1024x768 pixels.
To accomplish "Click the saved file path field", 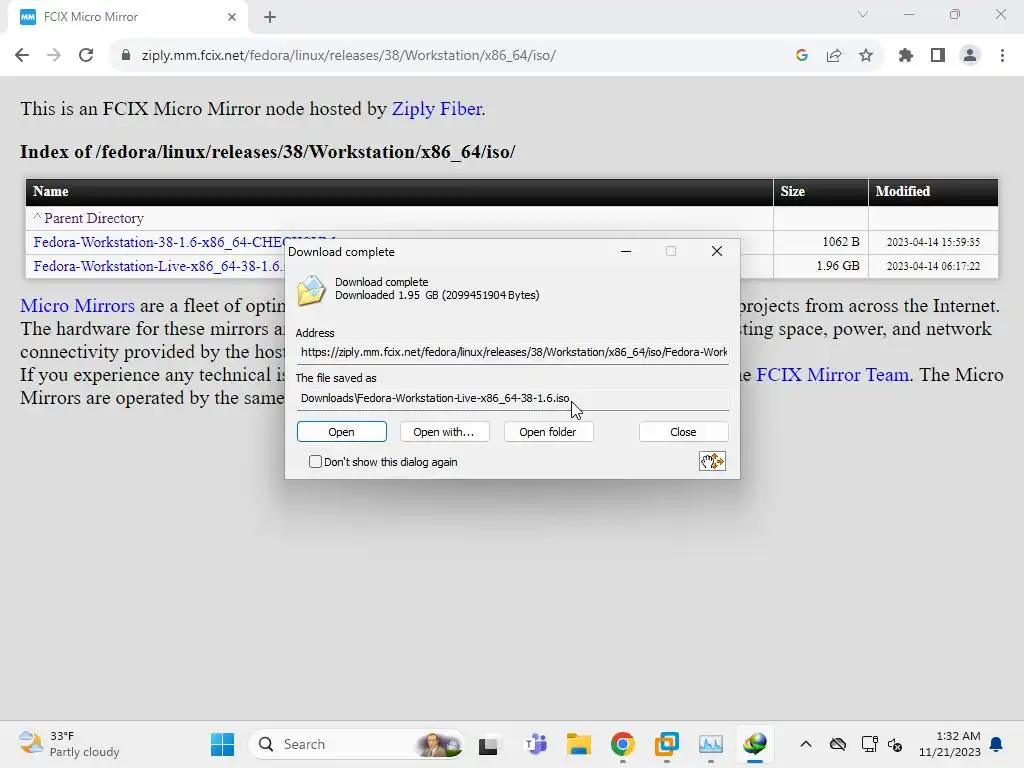I will [x=513, y=398].
